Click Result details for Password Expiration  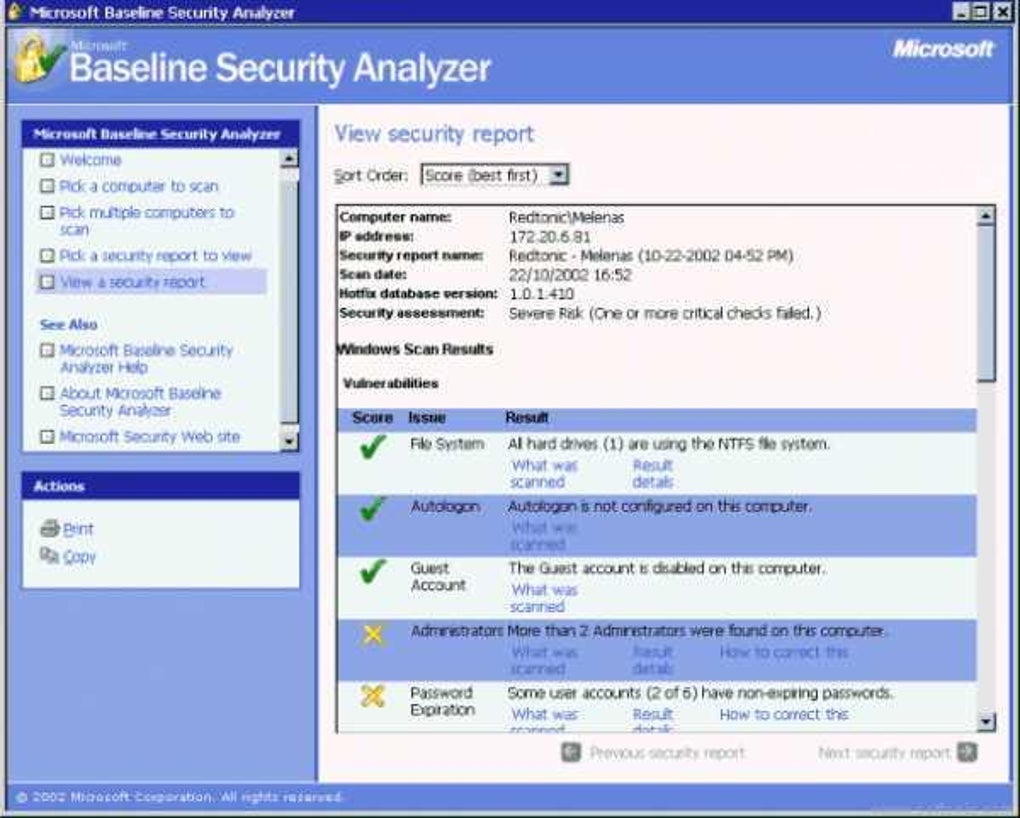click(653, 715)
